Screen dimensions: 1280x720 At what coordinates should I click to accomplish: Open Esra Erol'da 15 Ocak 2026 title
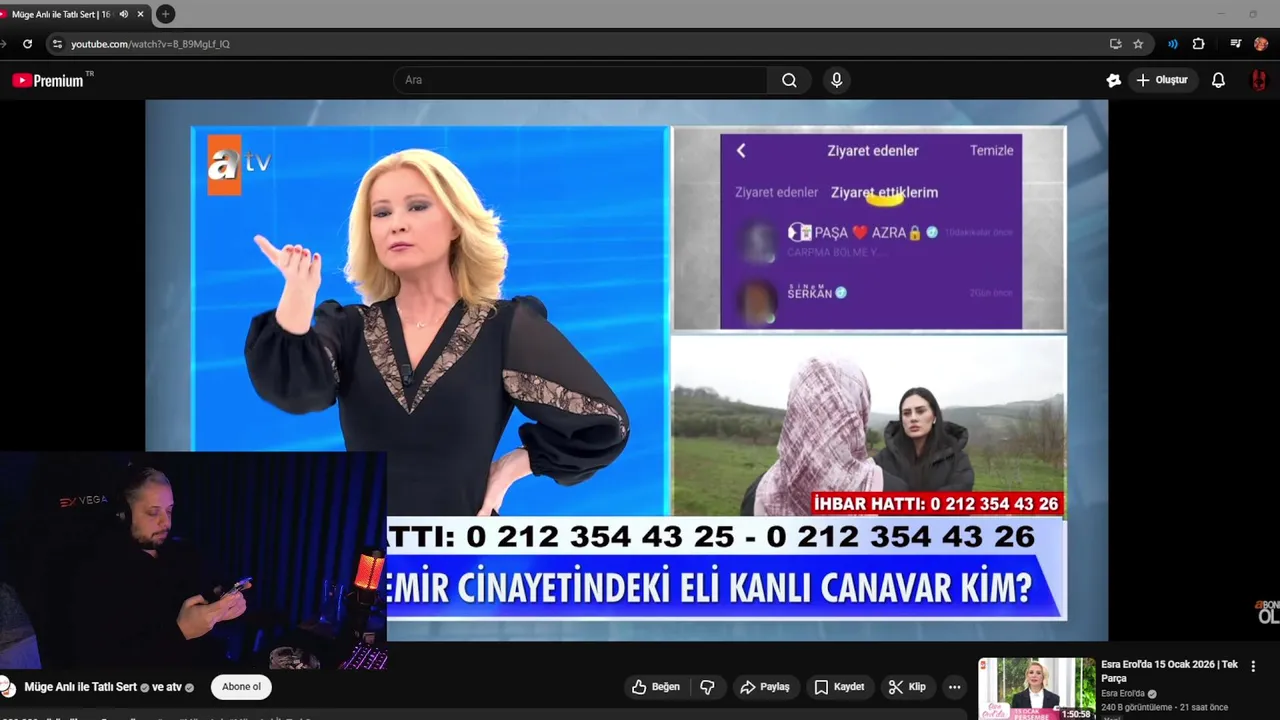[1169, 671]
